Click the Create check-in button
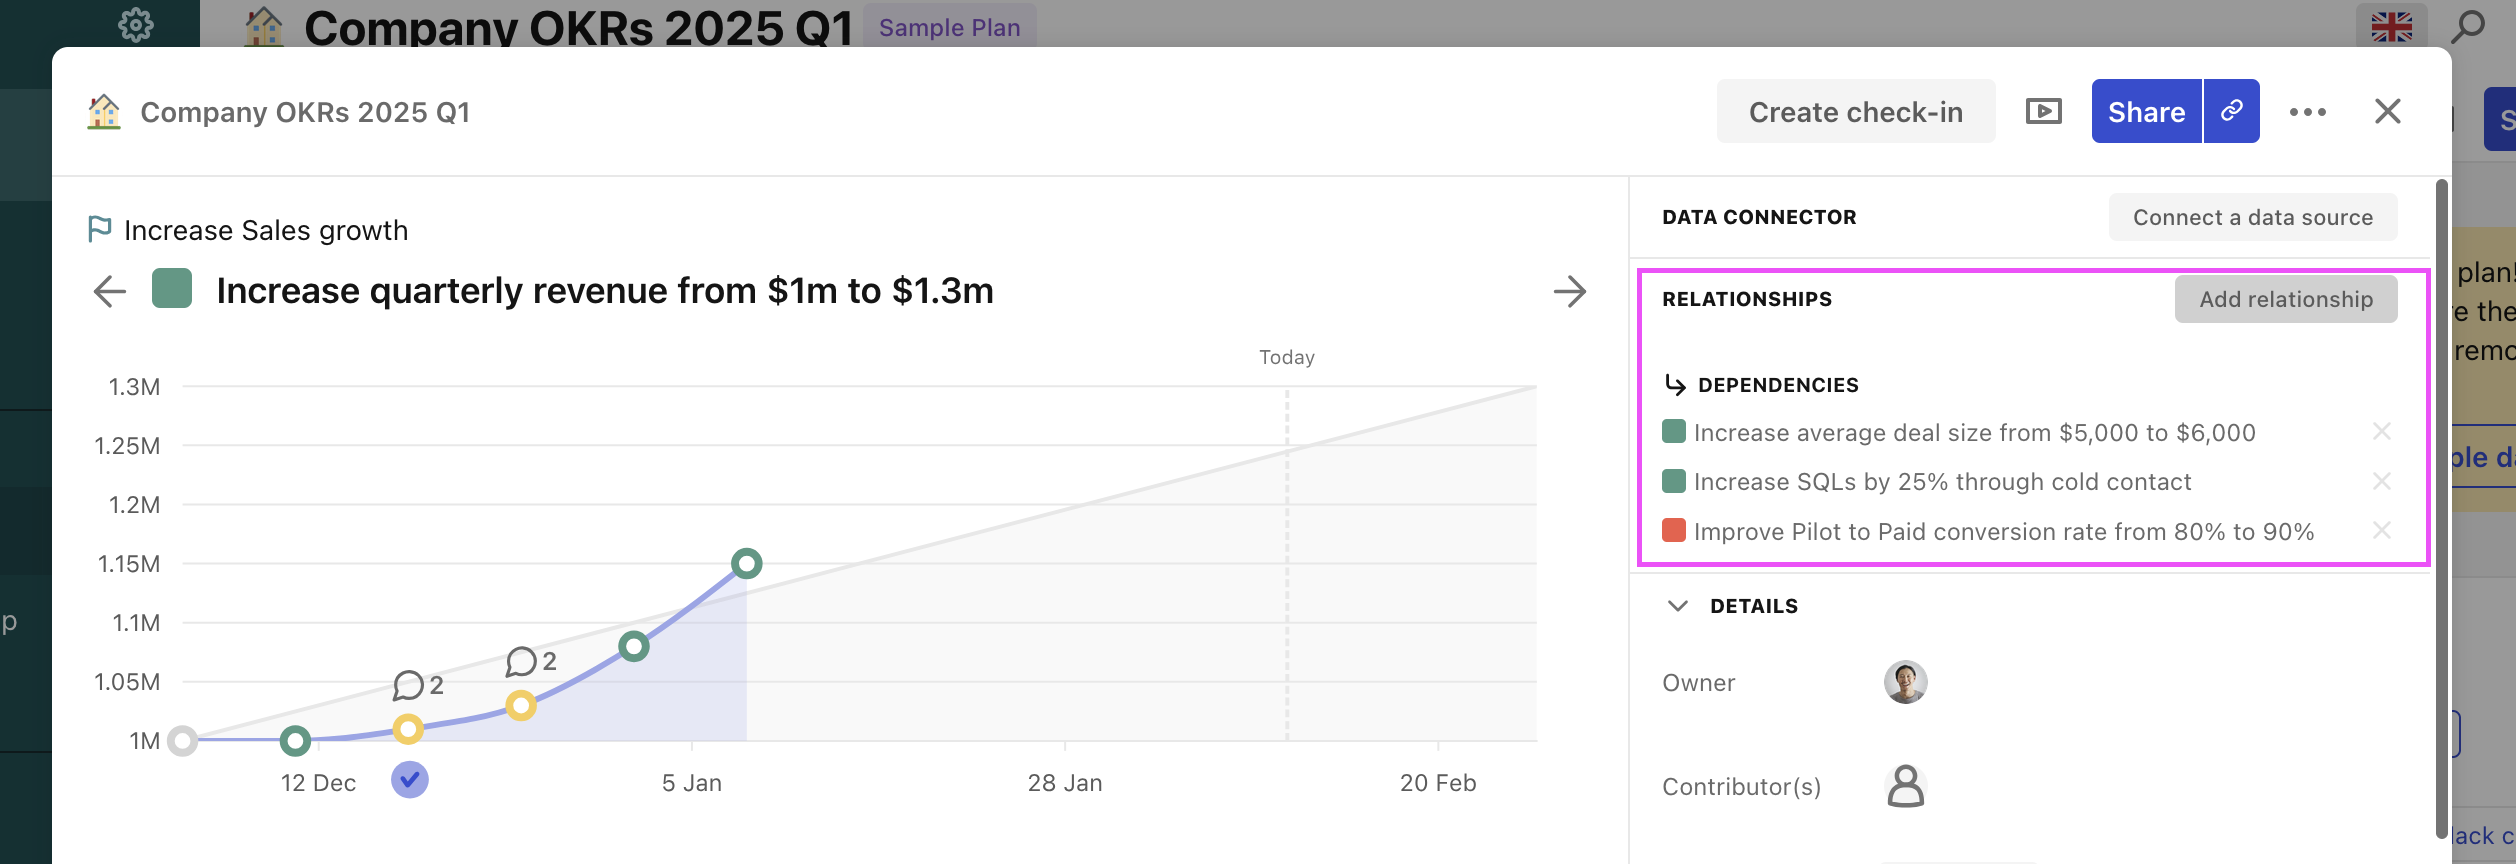 pos(1855,112)
